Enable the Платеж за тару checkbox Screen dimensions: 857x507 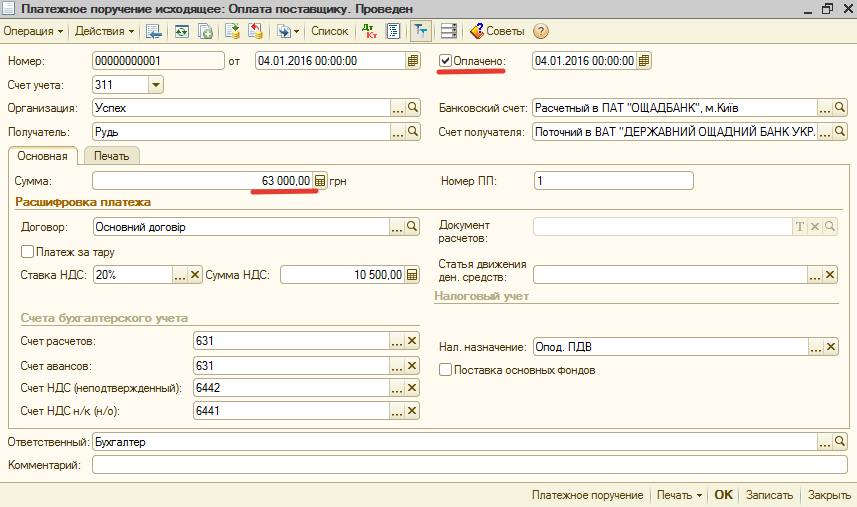point(27,252)
